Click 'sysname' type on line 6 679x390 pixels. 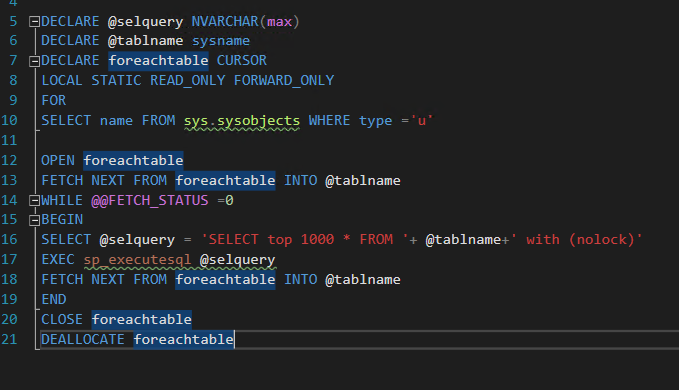point(221,41)
